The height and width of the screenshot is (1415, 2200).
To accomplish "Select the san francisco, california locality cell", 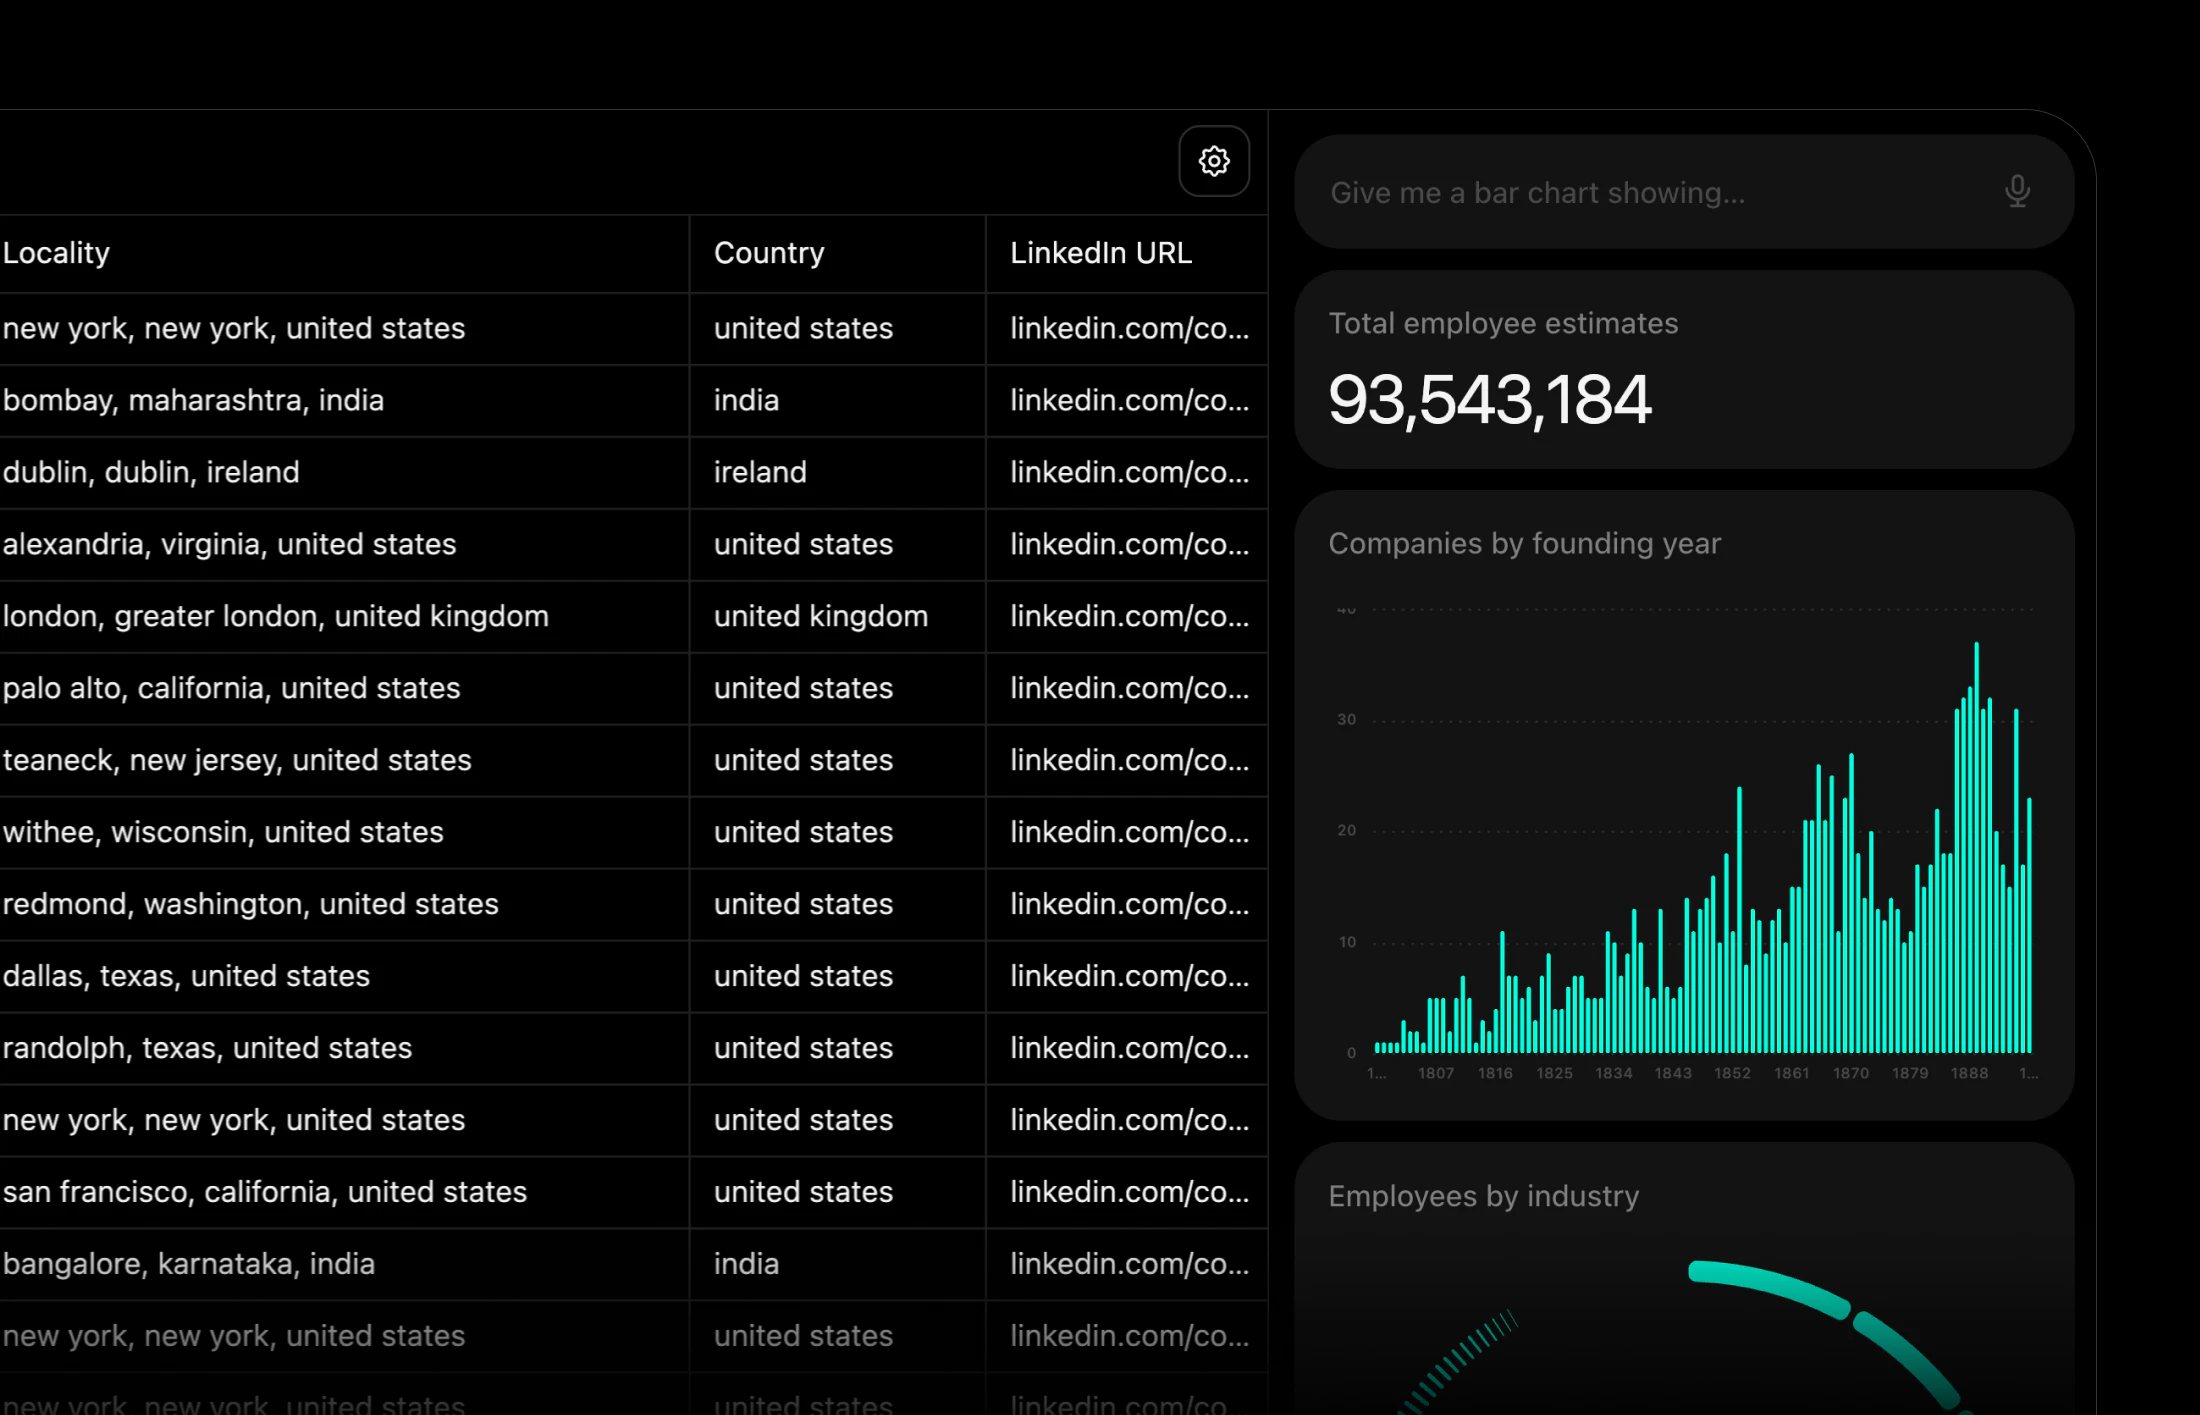I will click(x=264, y=1192).
